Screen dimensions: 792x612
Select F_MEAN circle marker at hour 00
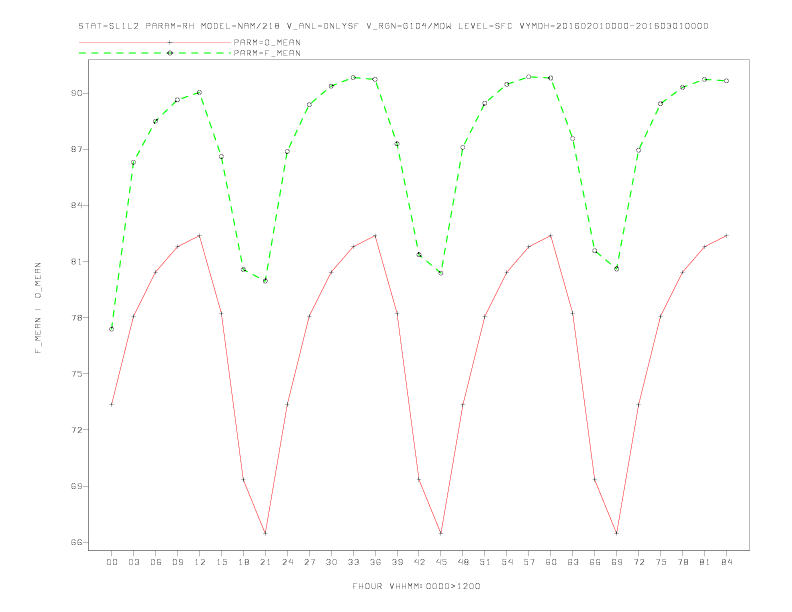[x=112, y=329]
